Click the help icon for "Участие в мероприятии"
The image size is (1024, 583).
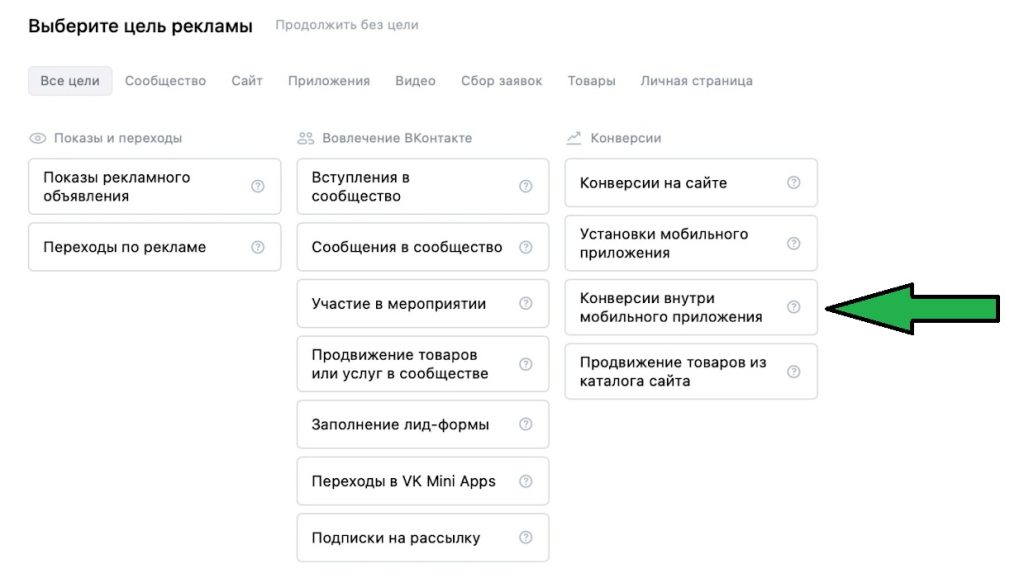[525, 303]
